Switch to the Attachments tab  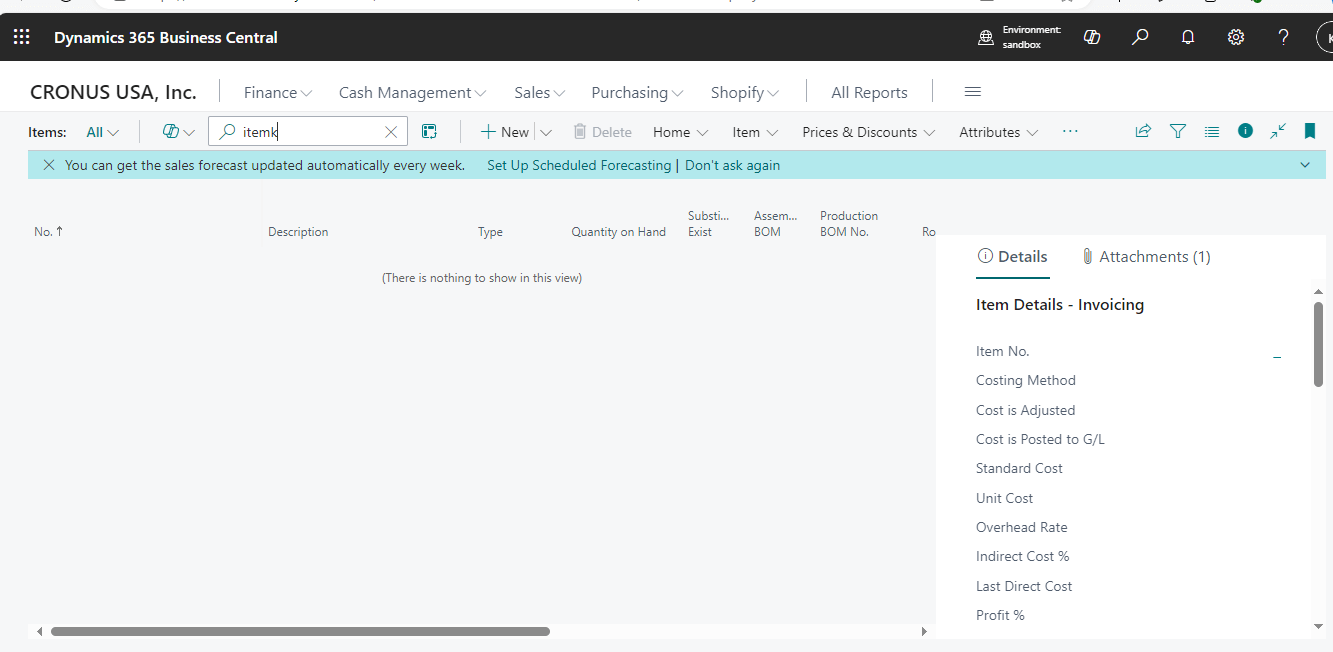[x=1146, y=256]
